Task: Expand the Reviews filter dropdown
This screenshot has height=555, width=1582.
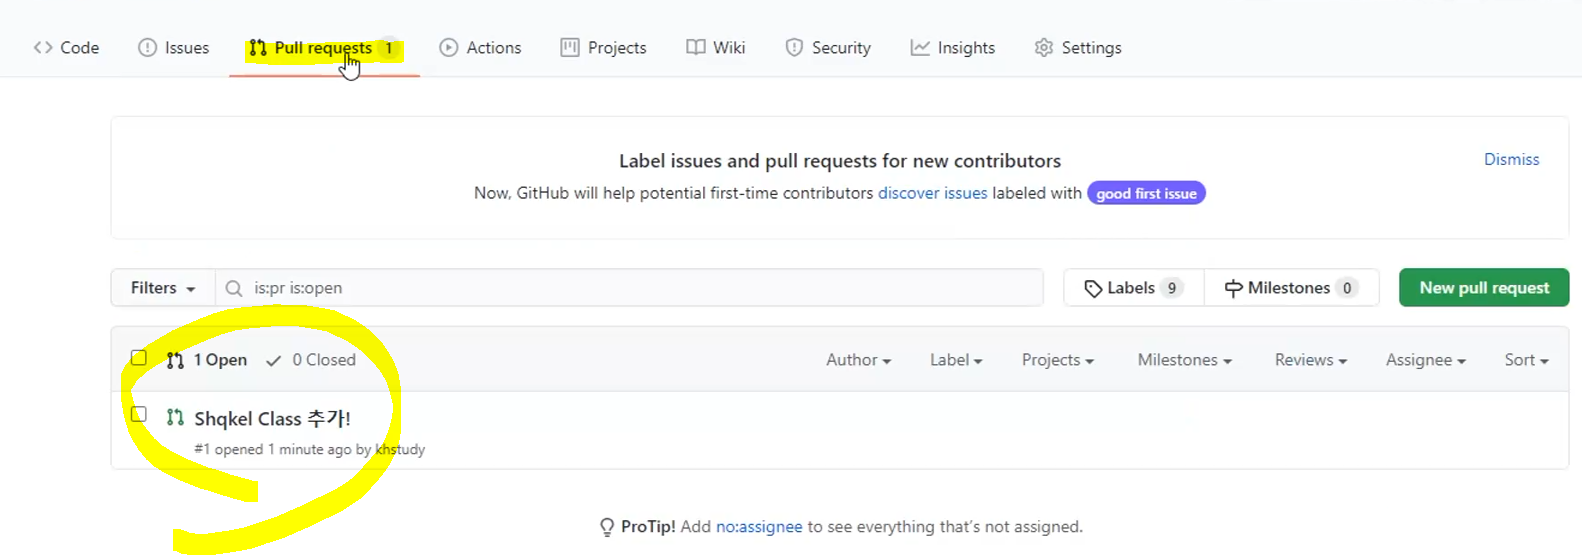Action: tap(1310, 360)
